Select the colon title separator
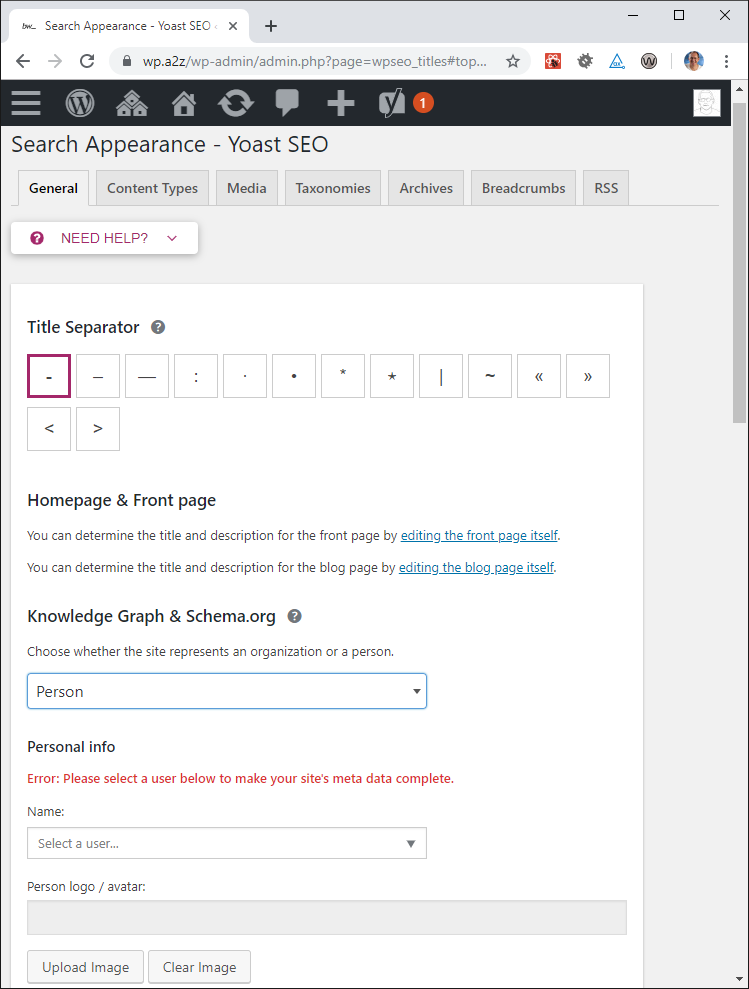 click(196, 376)
